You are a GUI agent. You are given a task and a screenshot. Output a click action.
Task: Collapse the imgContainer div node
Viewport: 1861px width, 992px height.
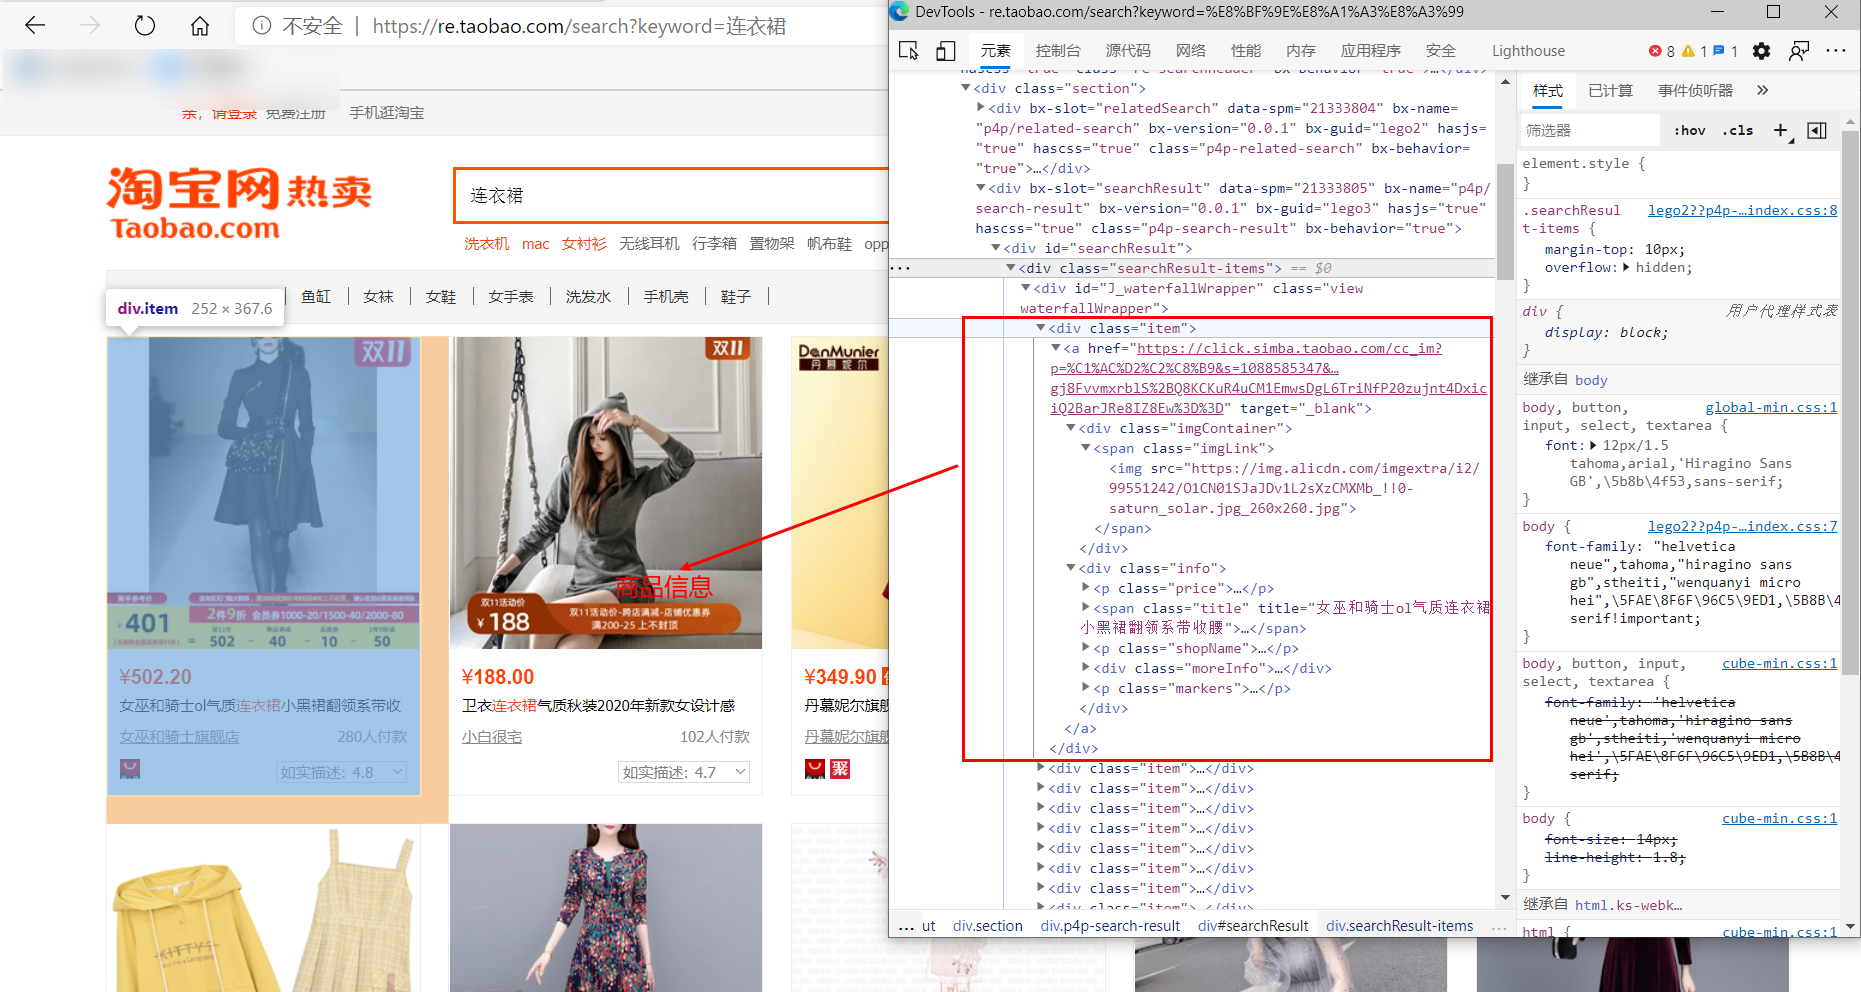(1071, 428)
